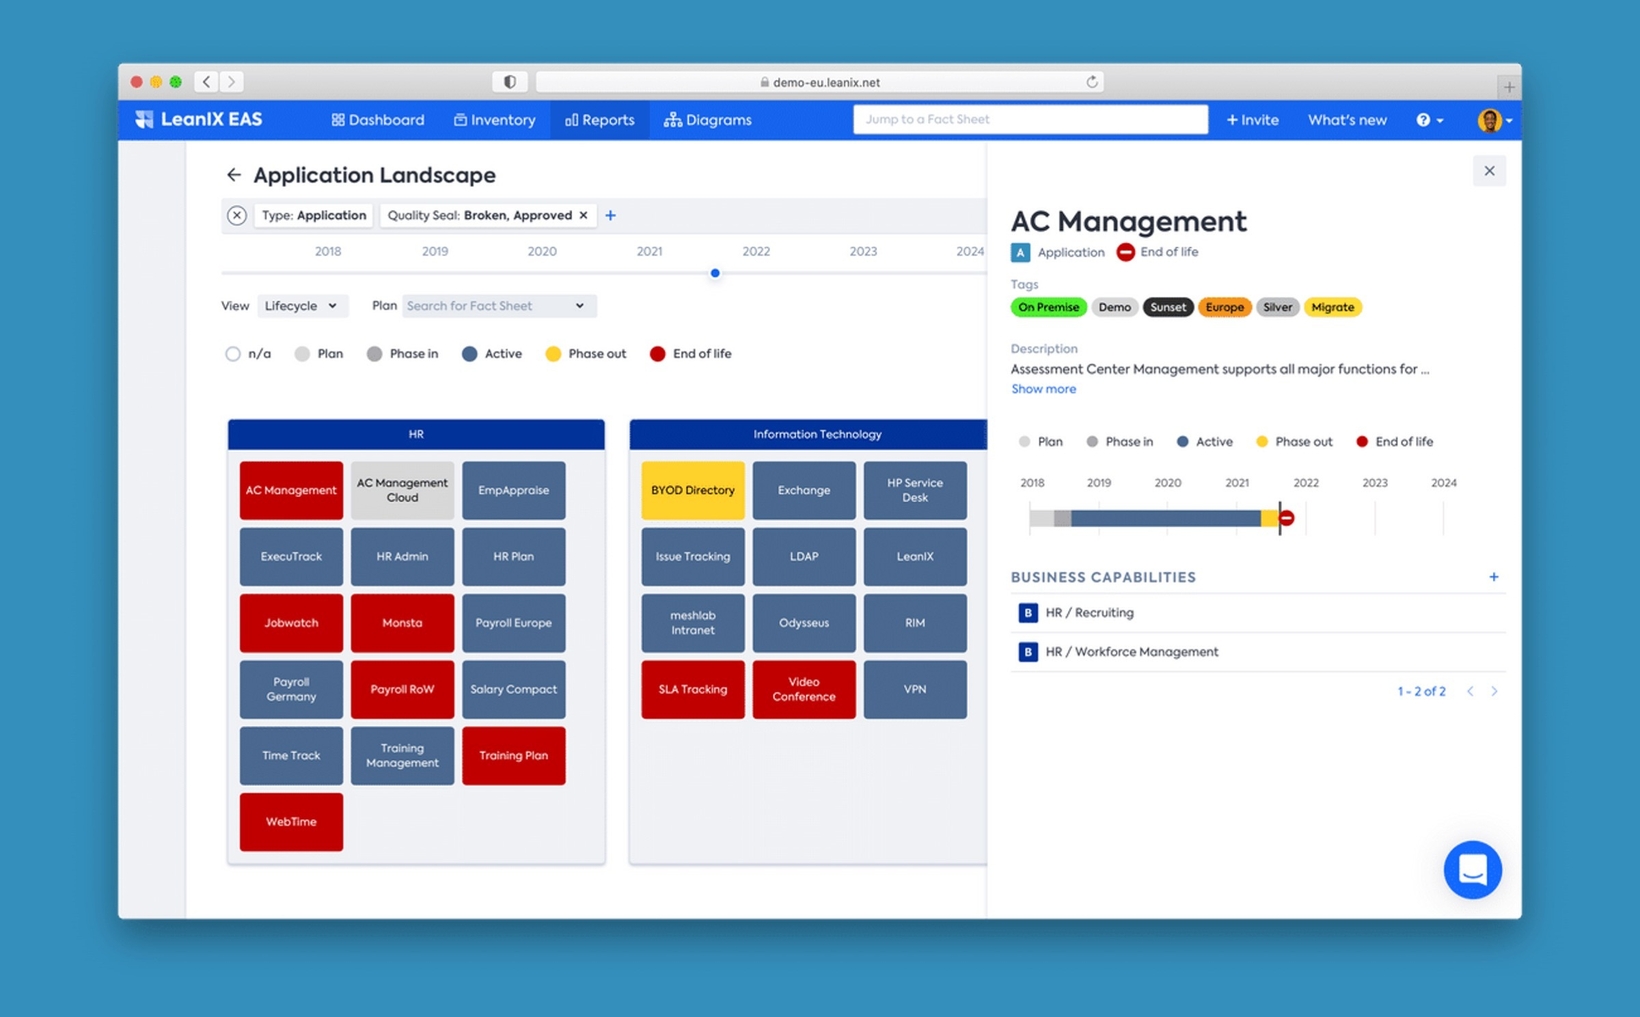The image size is (1640, 1017).
Task: Toggle the Phase out legend filter in report
Action: pyautogui.click(x=585, y=354)
